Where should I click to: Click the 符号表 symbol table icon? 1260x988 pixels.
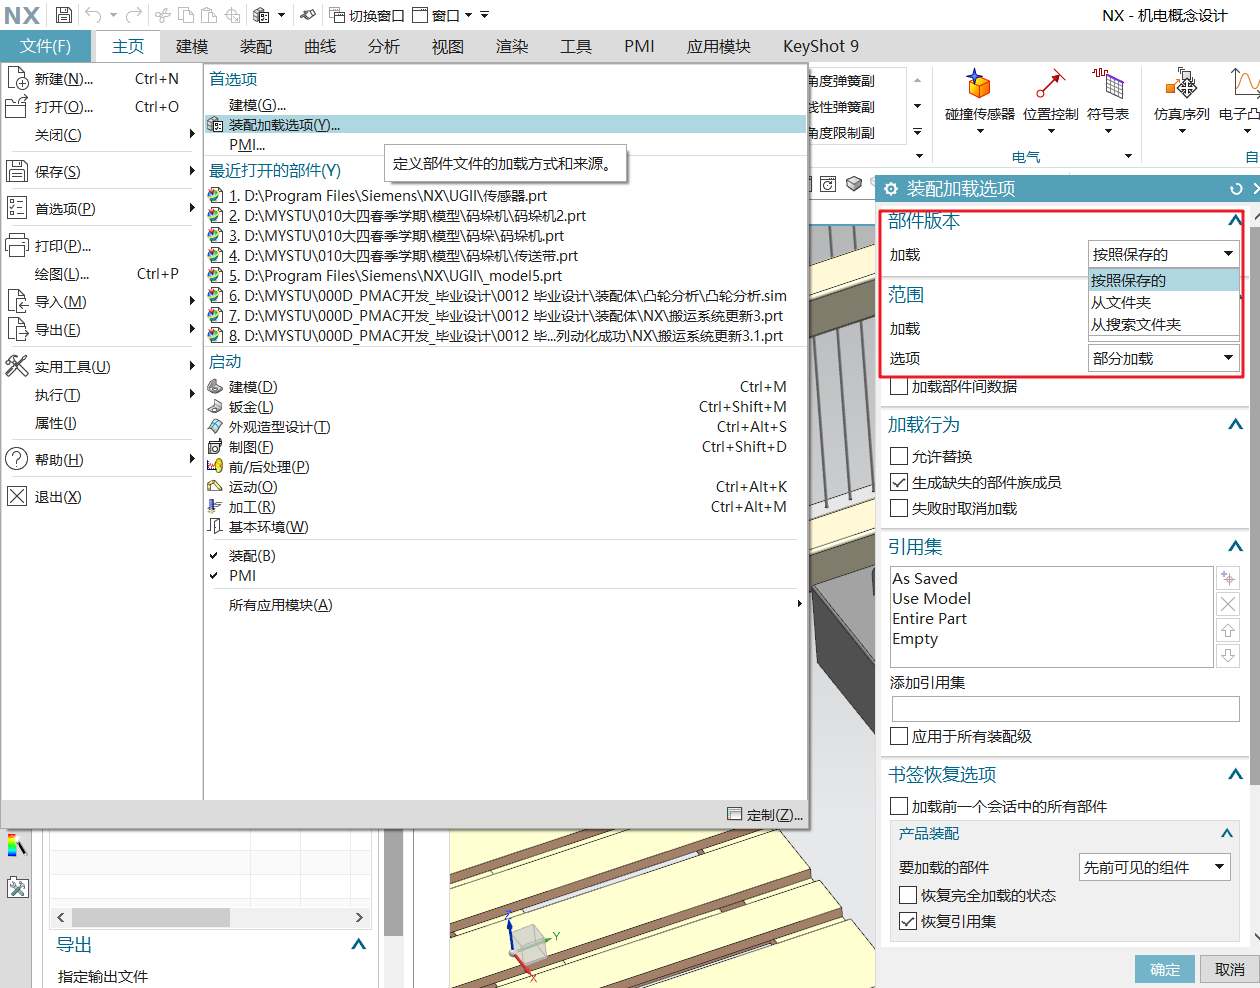coord(1108,84)
